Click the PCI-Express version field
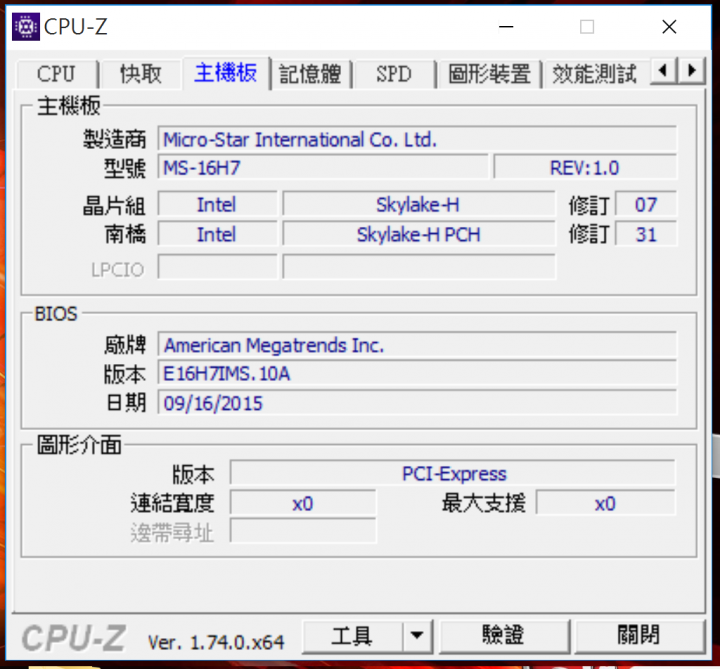 coord(453,473)
